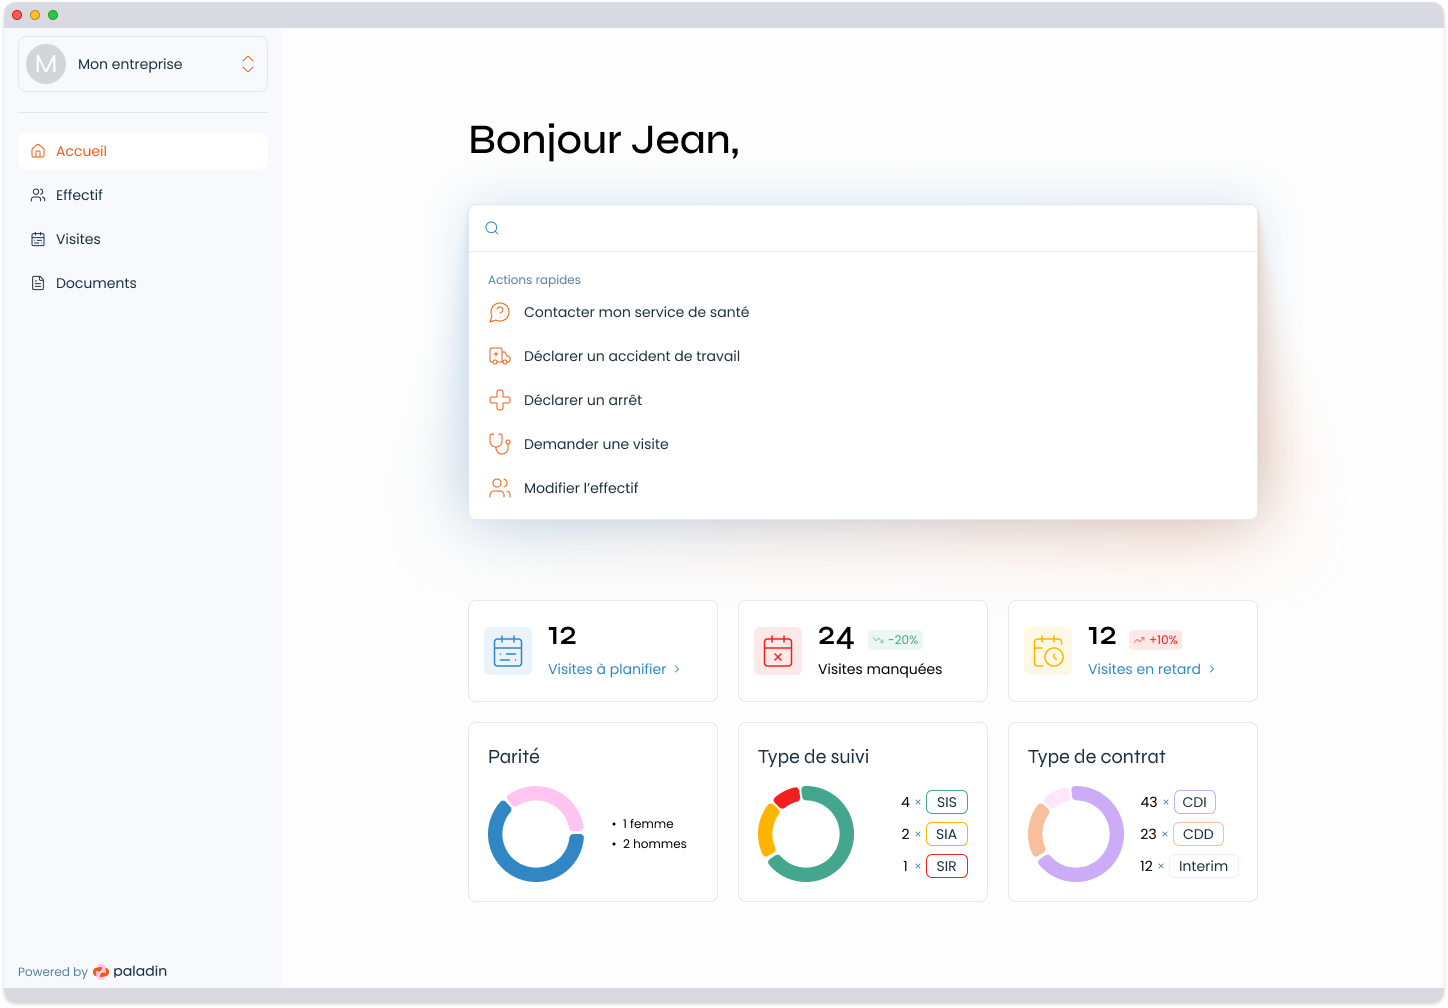Click the ambulance icon for work accident

(499, 356)
